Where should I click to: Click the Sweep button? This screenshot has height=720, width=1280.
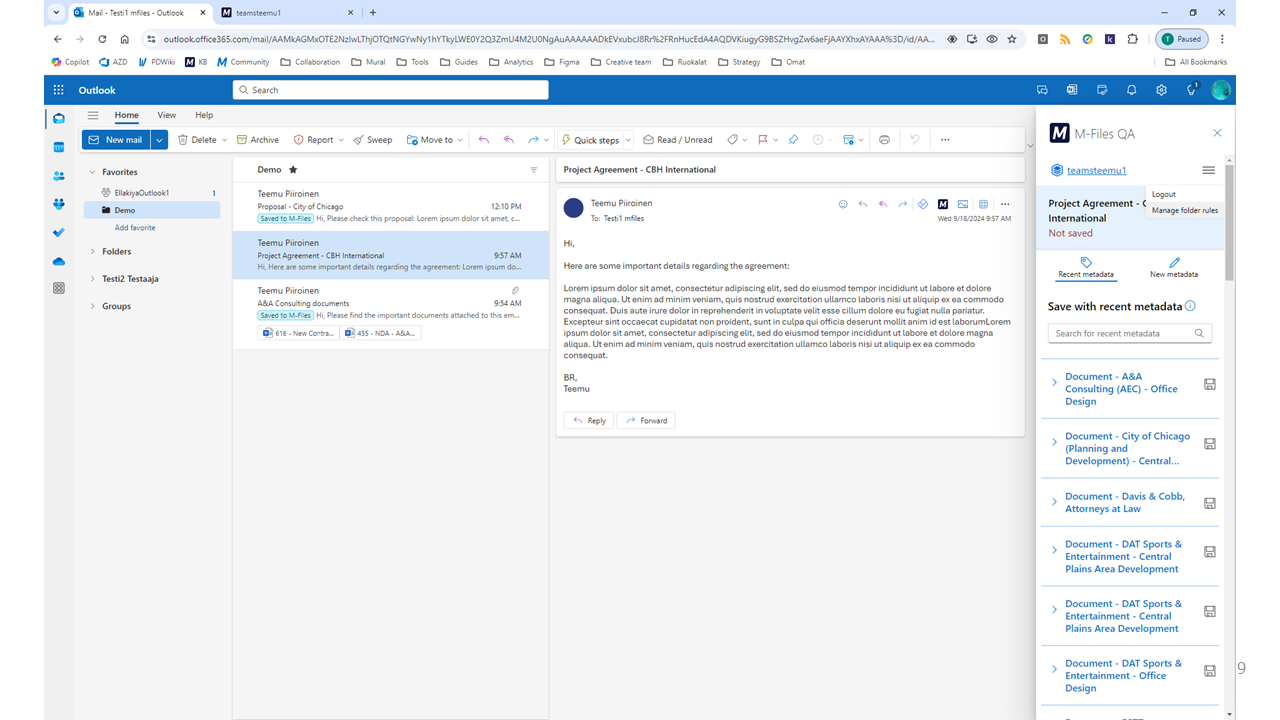point(372,140)
